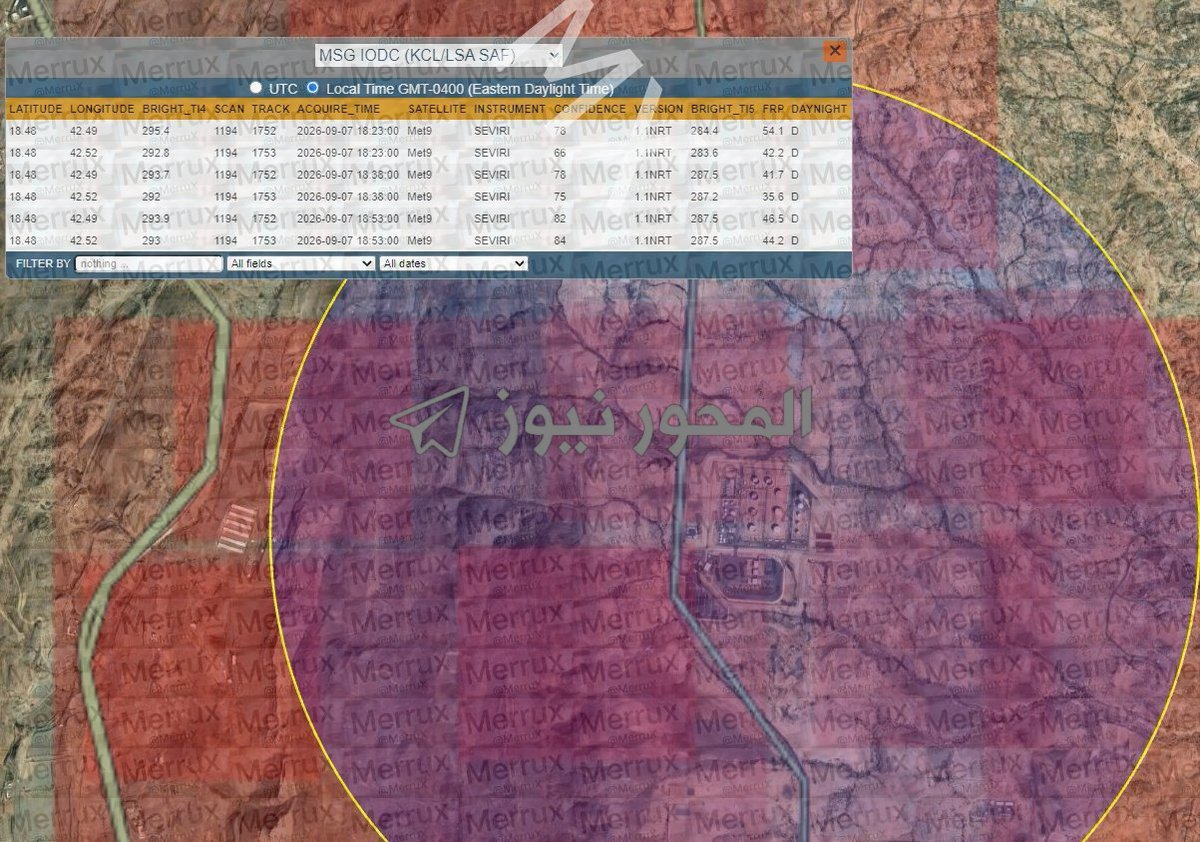Select the UTC time radio button
The height and width of the screenshot is (842, 1200).
256,88
